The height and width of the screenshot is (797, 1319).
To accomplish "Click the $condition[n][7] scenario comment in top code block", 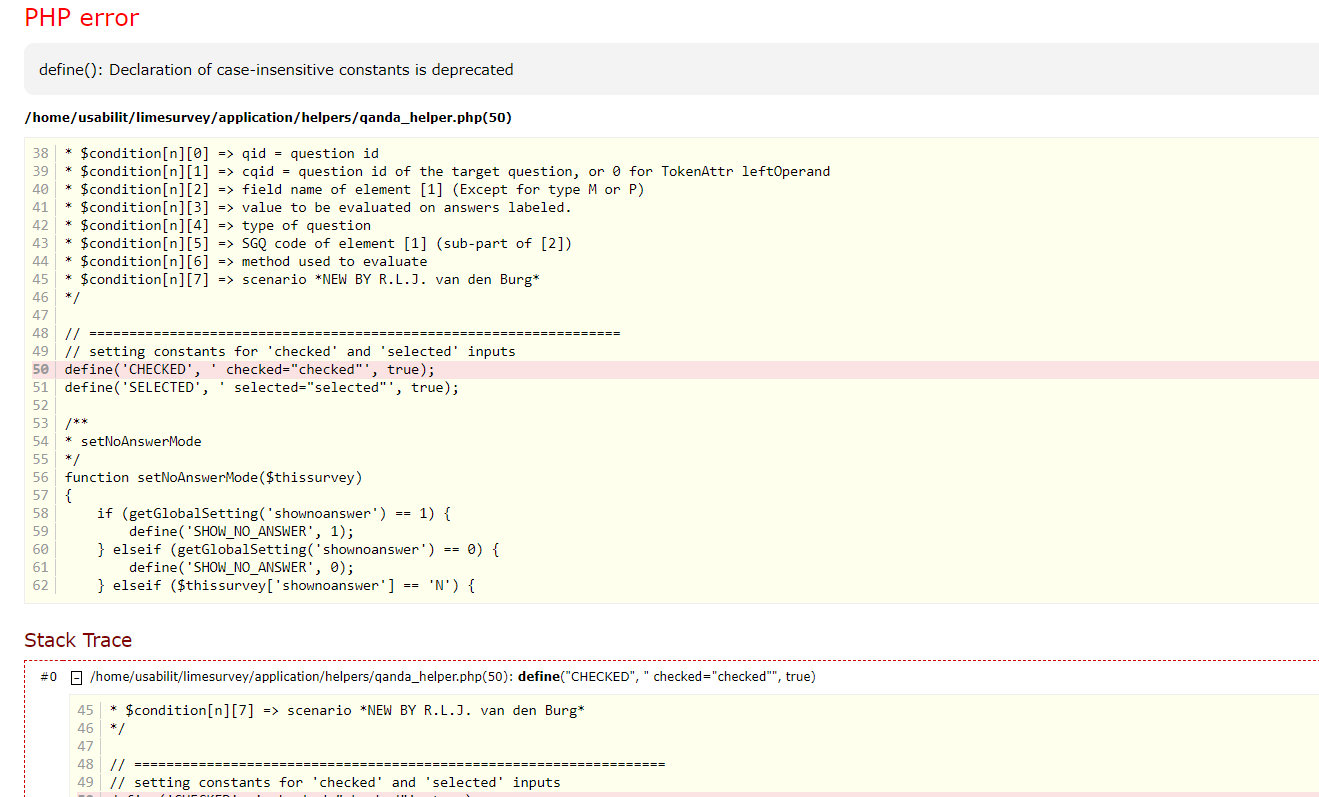I will (302, 280).
